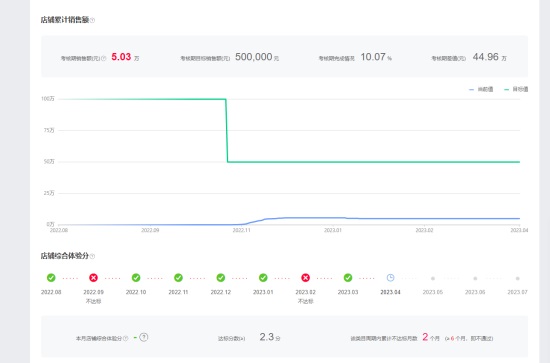Click green check icon for 2022.11

pyautogui.click(x=178, y=278)
